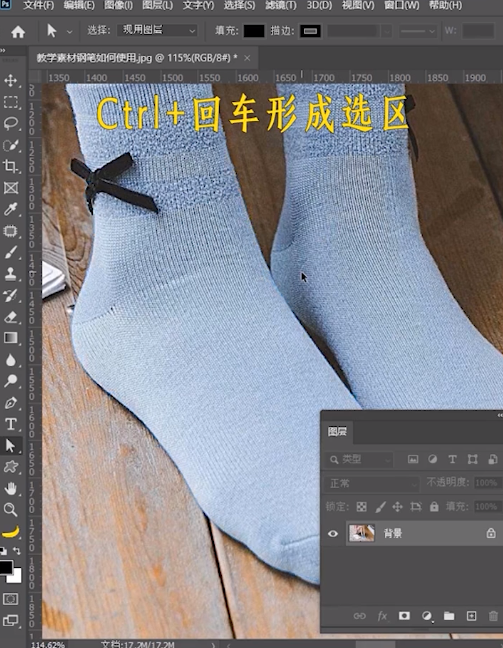503x648 pixels.
Task: Open the 编辑(E) menu
Action: coord(79,5)
